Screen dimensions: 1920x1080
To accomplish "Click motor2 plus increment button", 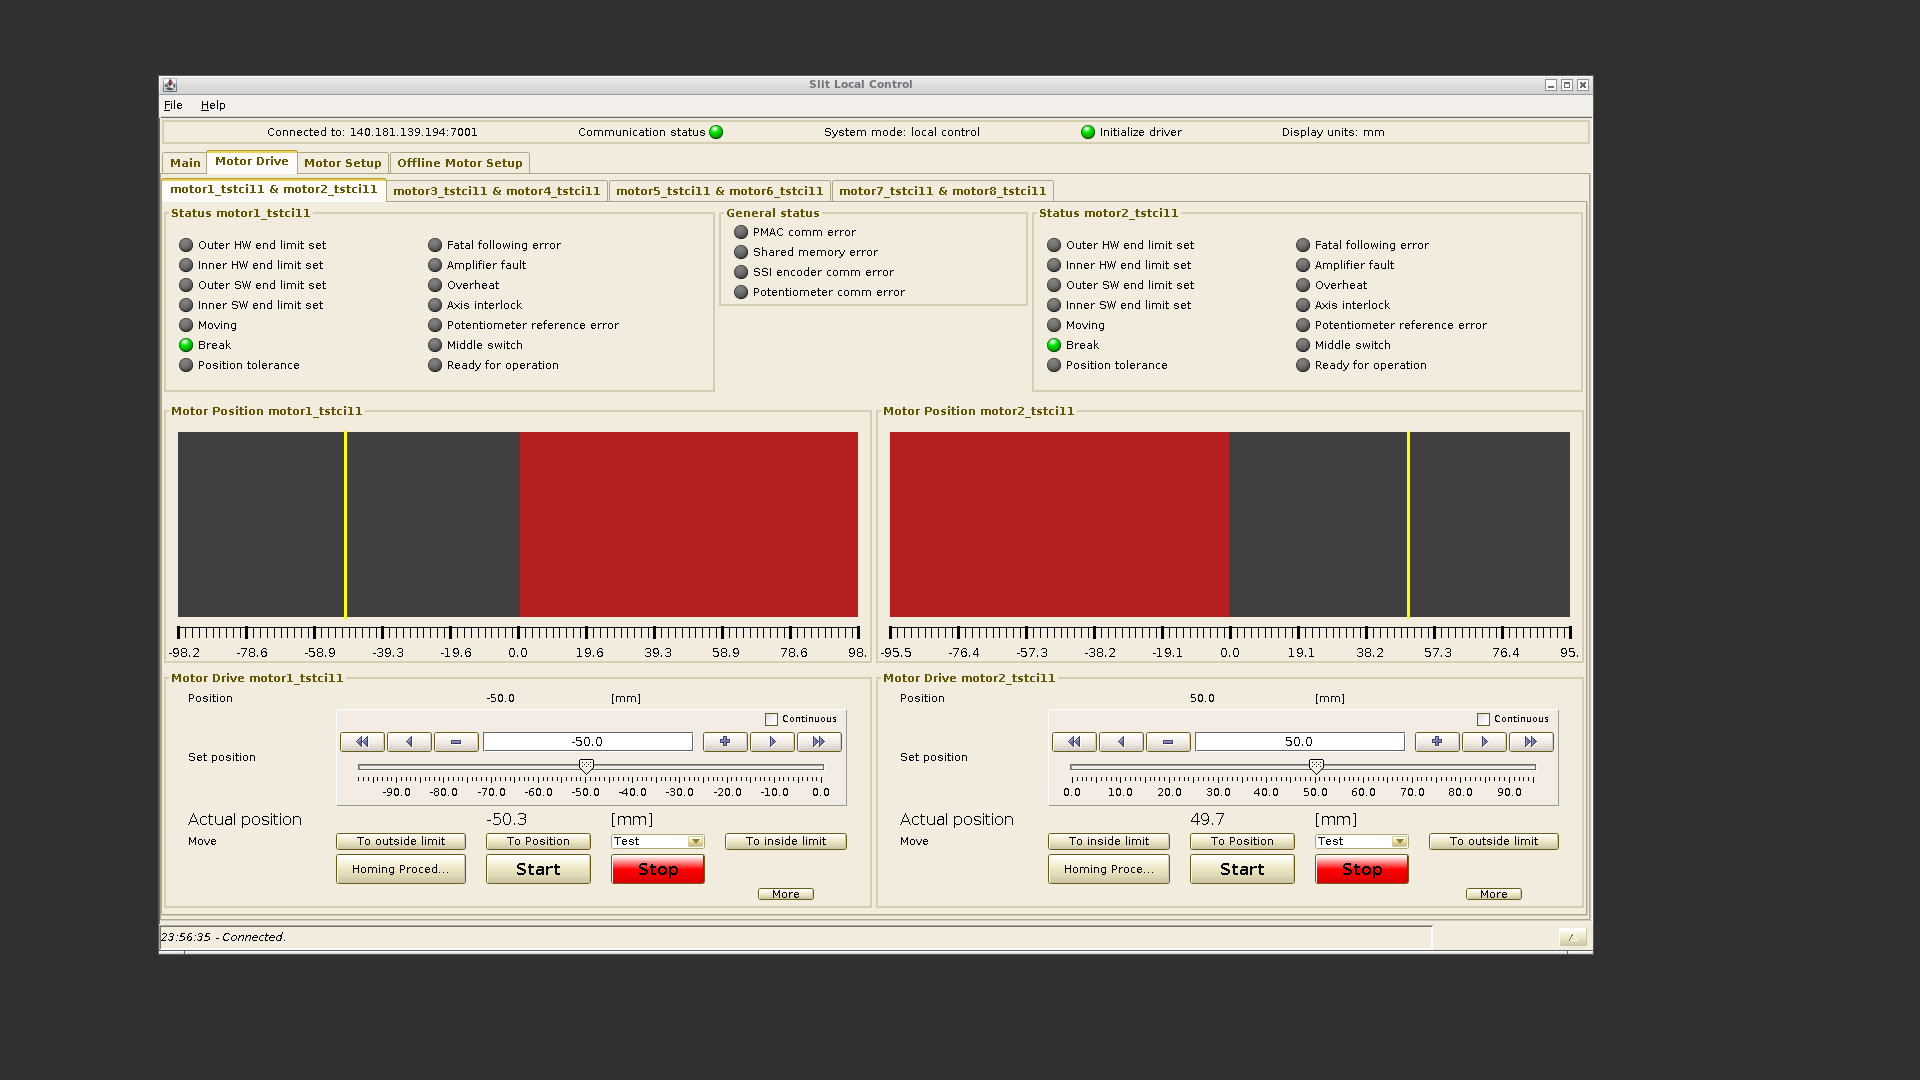I will [x=1437, y=742].
